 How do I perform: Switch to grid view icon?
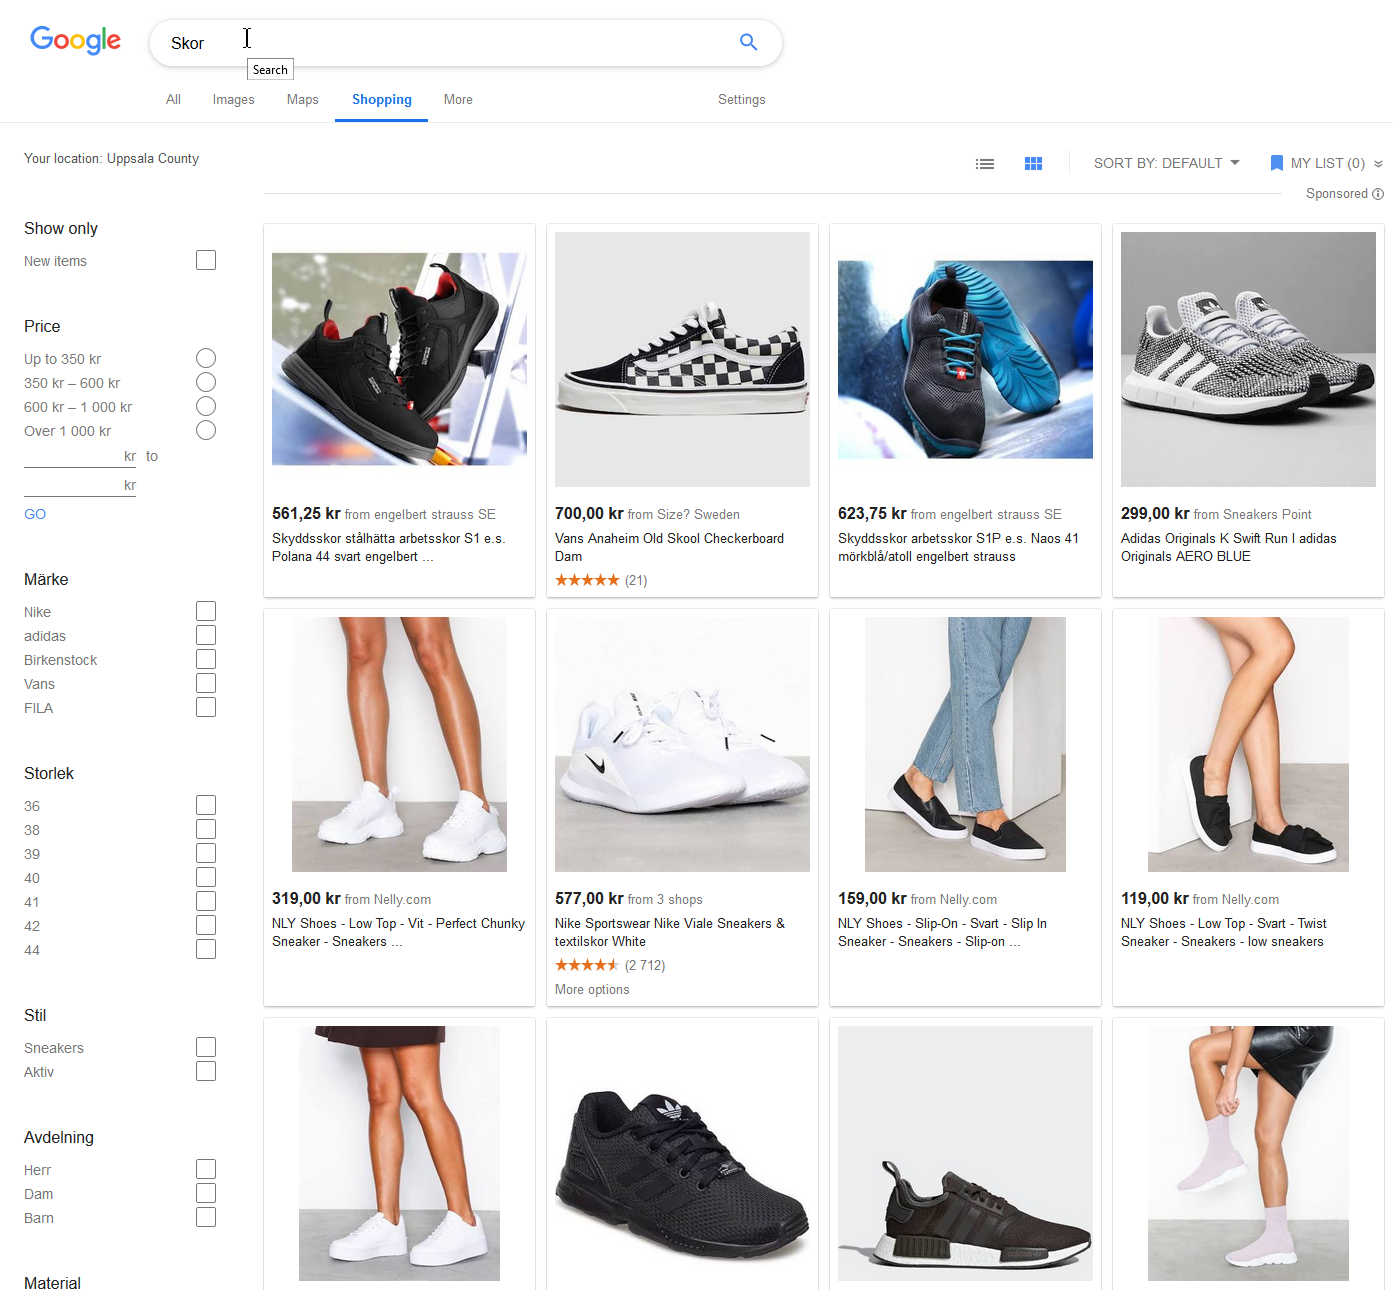click(1034, 164)
